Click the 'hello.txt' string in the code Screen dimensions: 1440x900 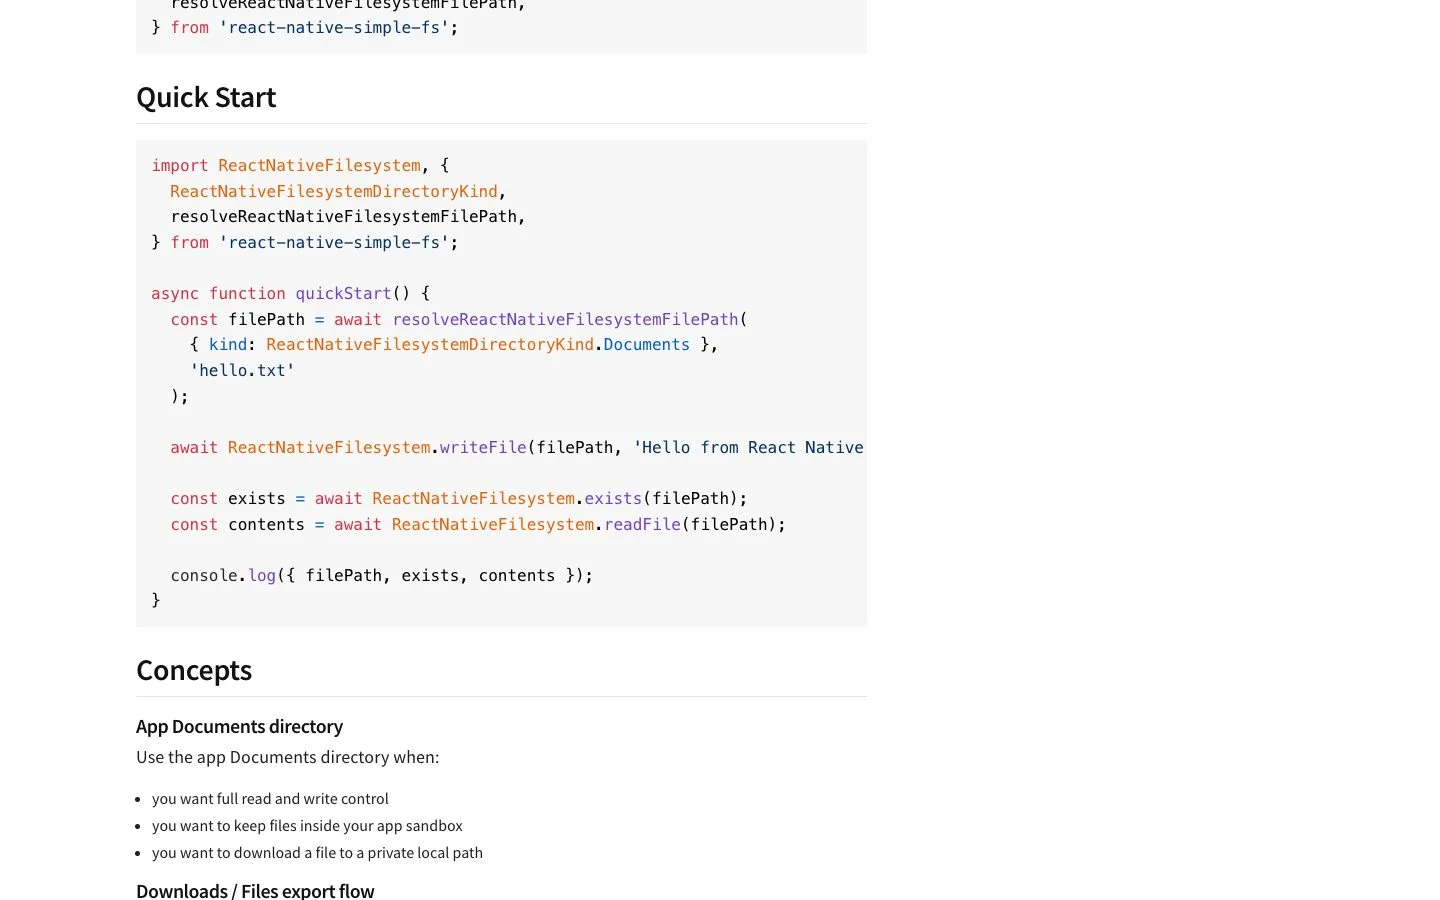pyautogui.click(x=242, y=371)
